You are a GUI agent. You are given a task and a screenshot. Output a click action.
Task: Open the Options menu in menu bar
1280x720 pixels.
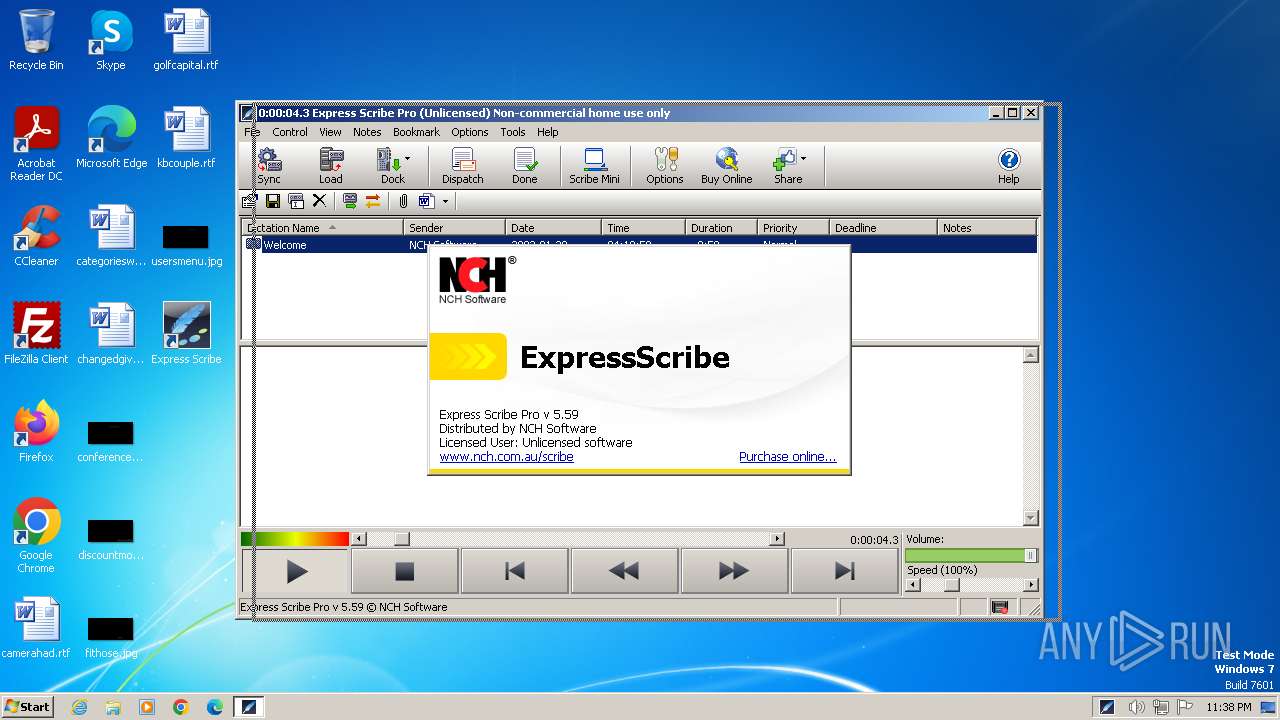tap(469, 132)
